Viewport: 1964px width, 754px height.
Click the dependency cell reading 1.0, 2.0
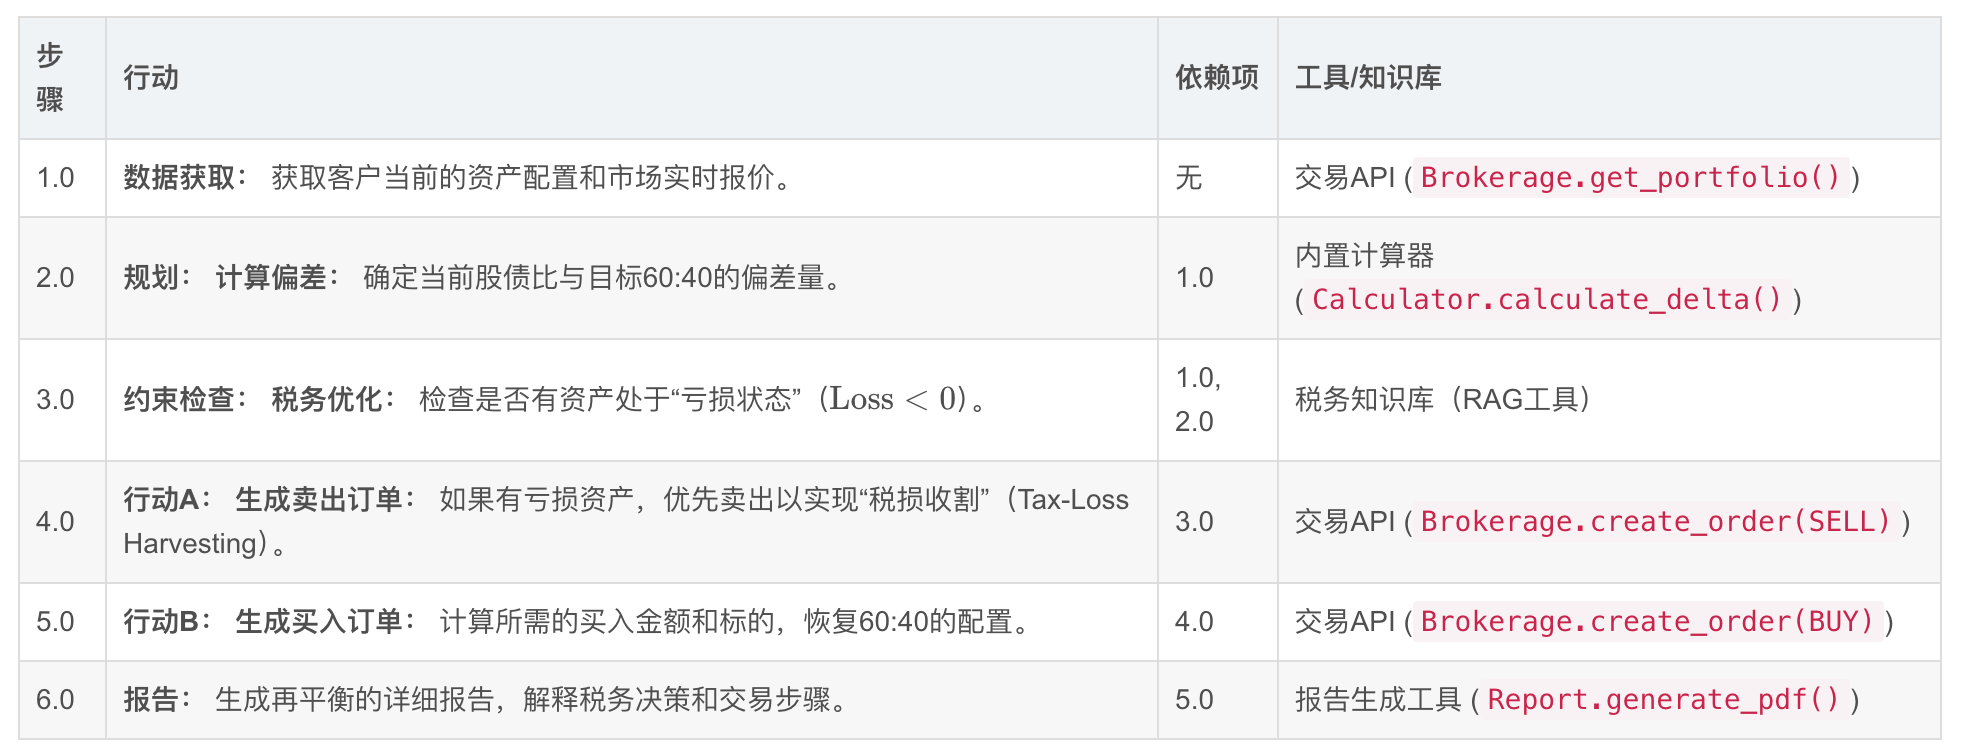click(x=1197, y=400)
